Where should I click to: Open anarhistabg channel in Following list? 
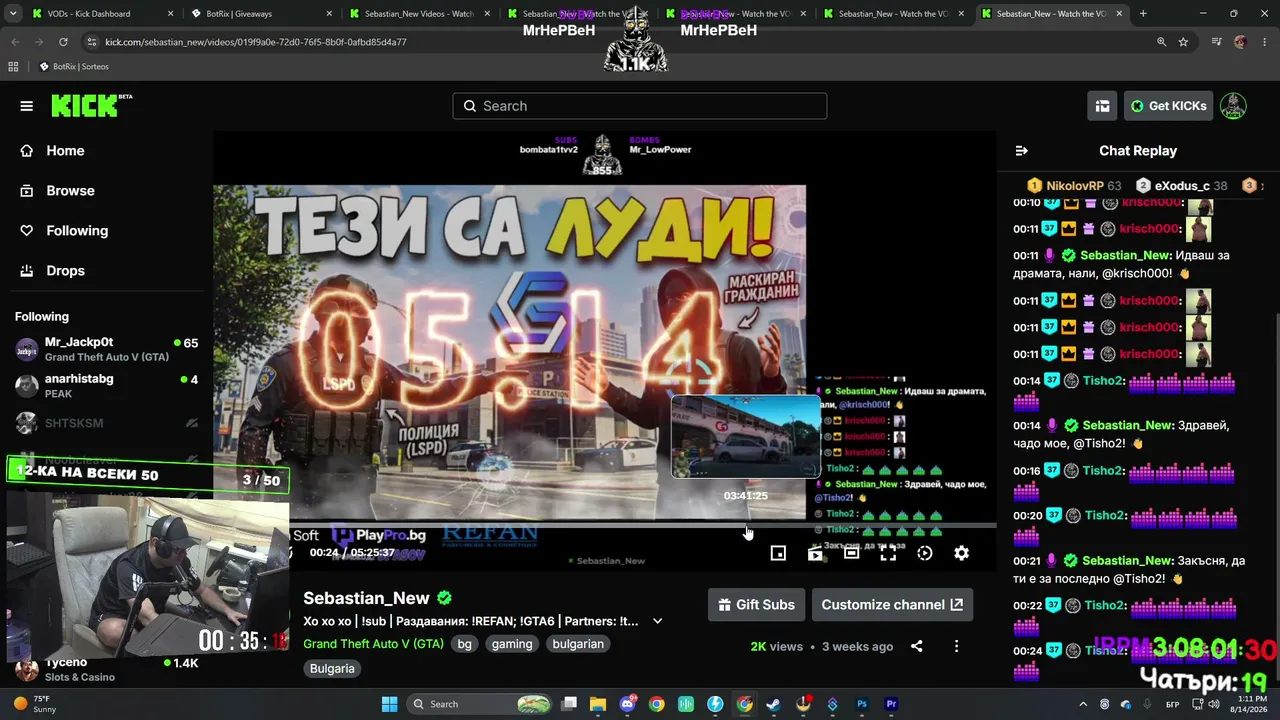tap(106, 386)
